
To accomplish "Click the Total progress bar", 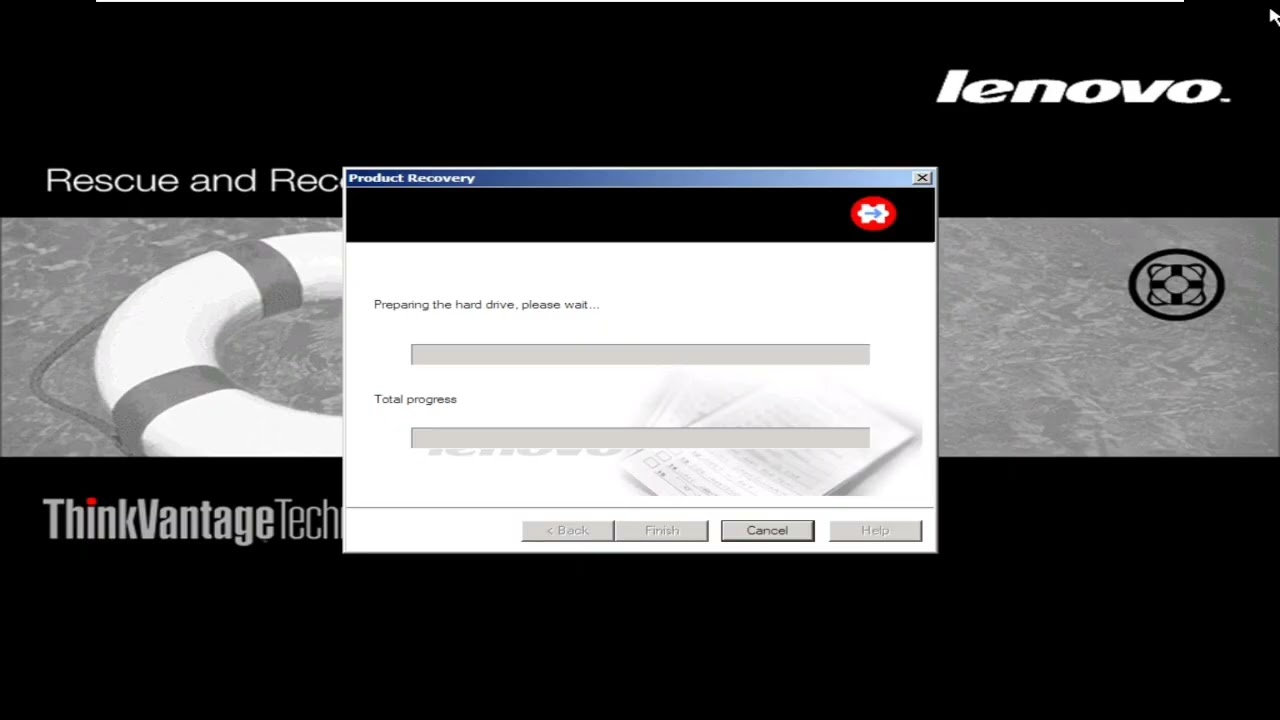I will click(x=640, y=437).
